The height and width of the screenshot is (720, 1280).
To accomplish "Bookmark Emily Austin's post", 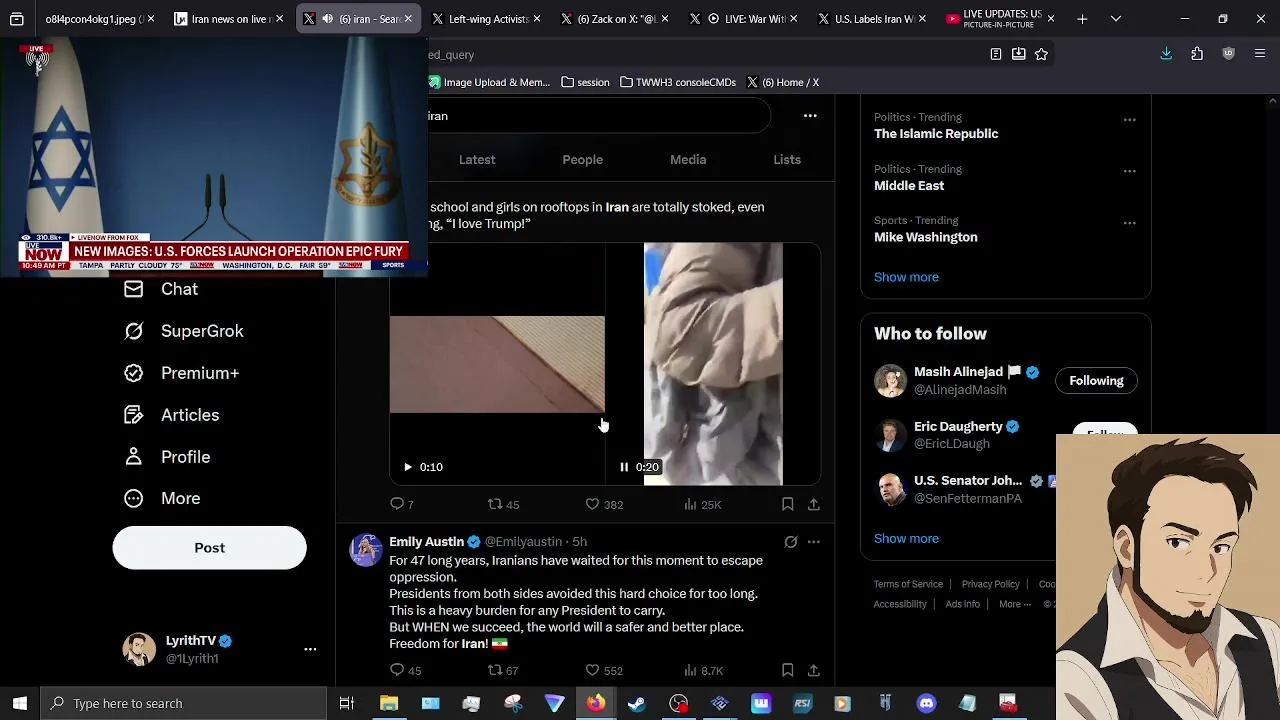I will tap(788, 670).
